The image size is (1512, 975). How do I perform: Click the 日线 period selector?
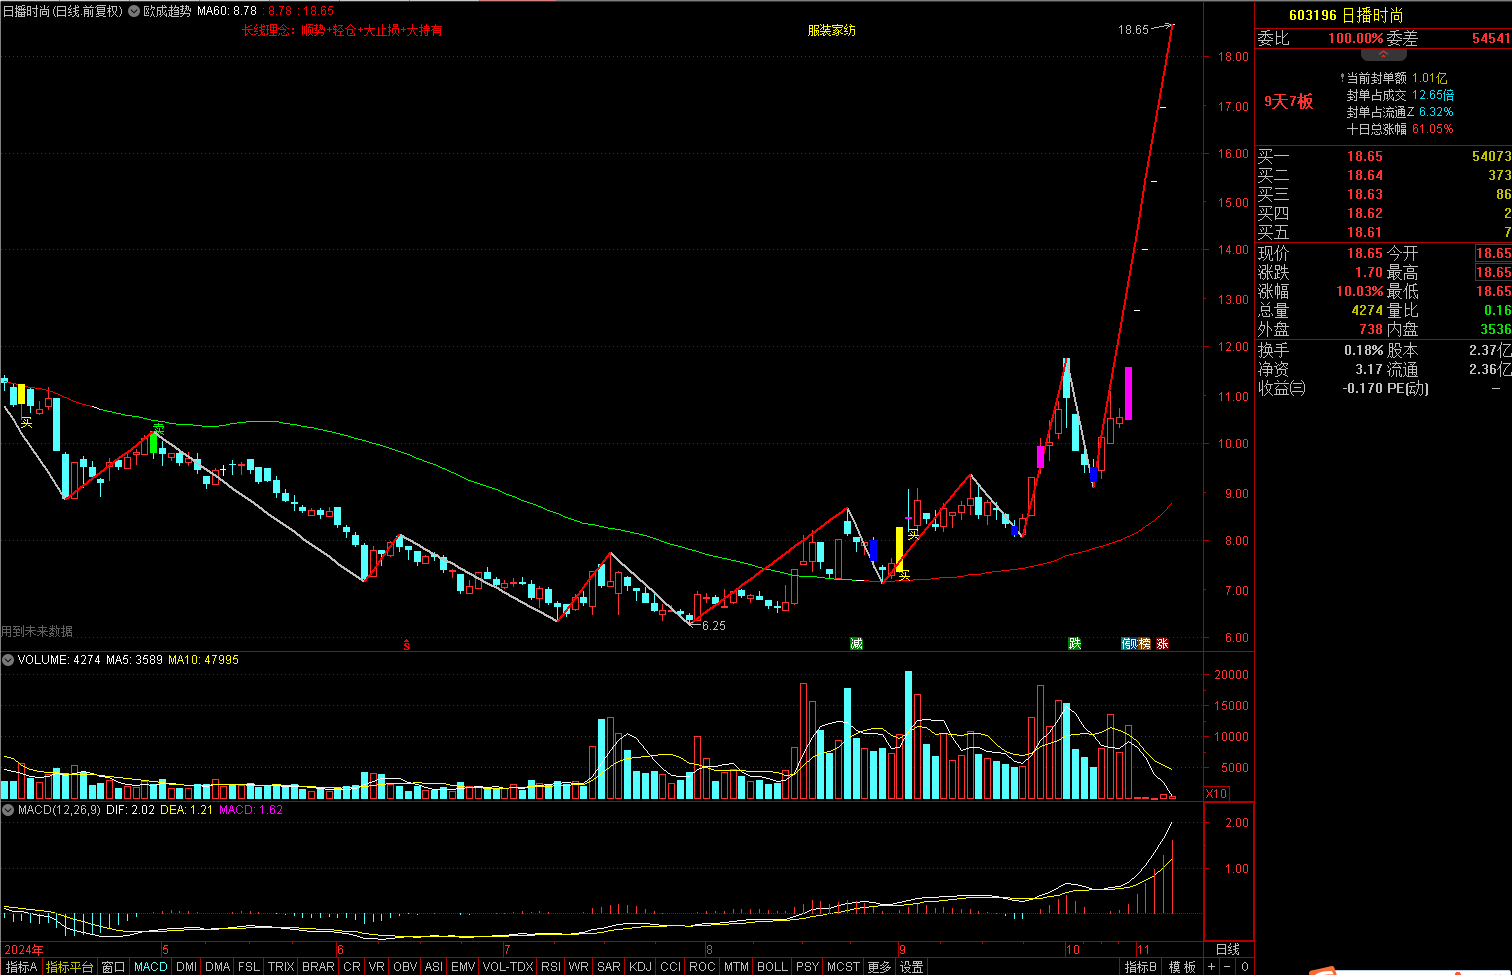(1227, 949)
